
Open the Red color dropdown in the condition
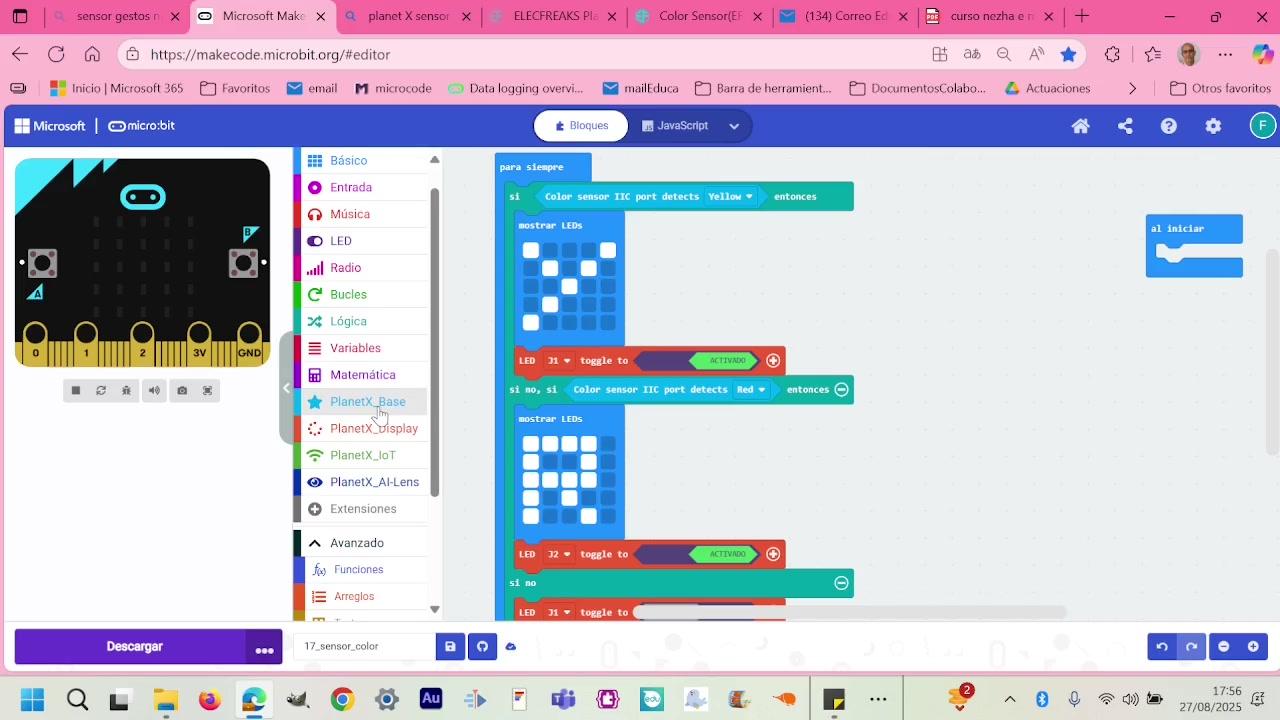point(750,389)
